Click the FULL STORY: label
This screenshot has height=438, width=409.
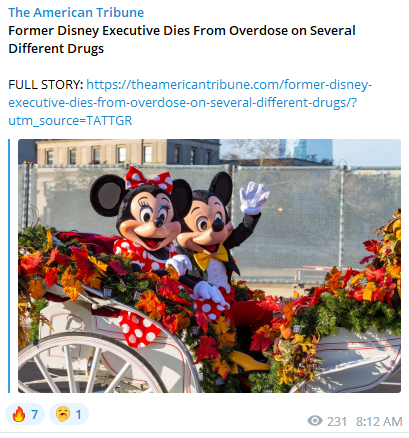(46, 85)
